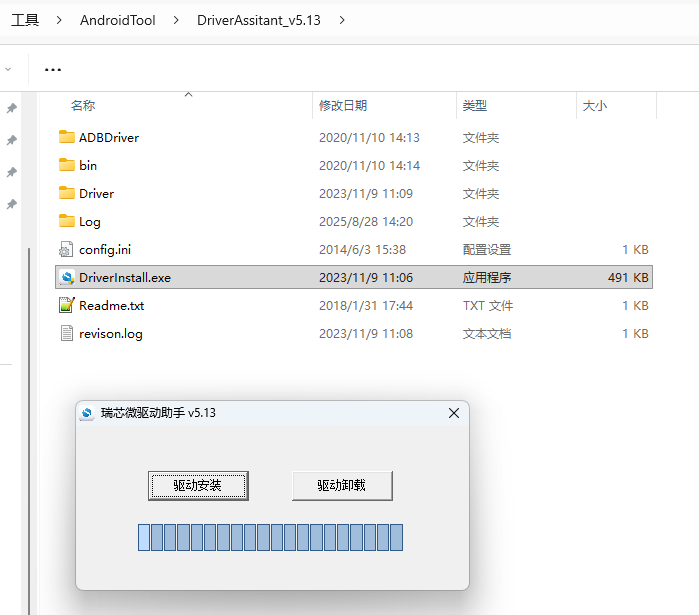Image resolution: width=699 pixels, height=615 pixels.
Task: Click the Readme.txt notepad icon
Action: (x=66, y=306)
